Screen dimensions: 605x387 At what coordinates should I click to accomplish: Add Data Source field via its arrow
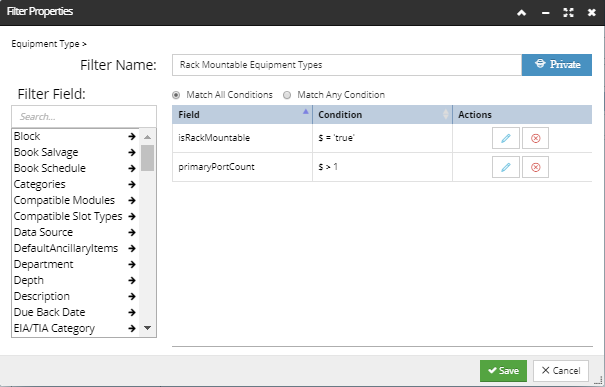132,232
